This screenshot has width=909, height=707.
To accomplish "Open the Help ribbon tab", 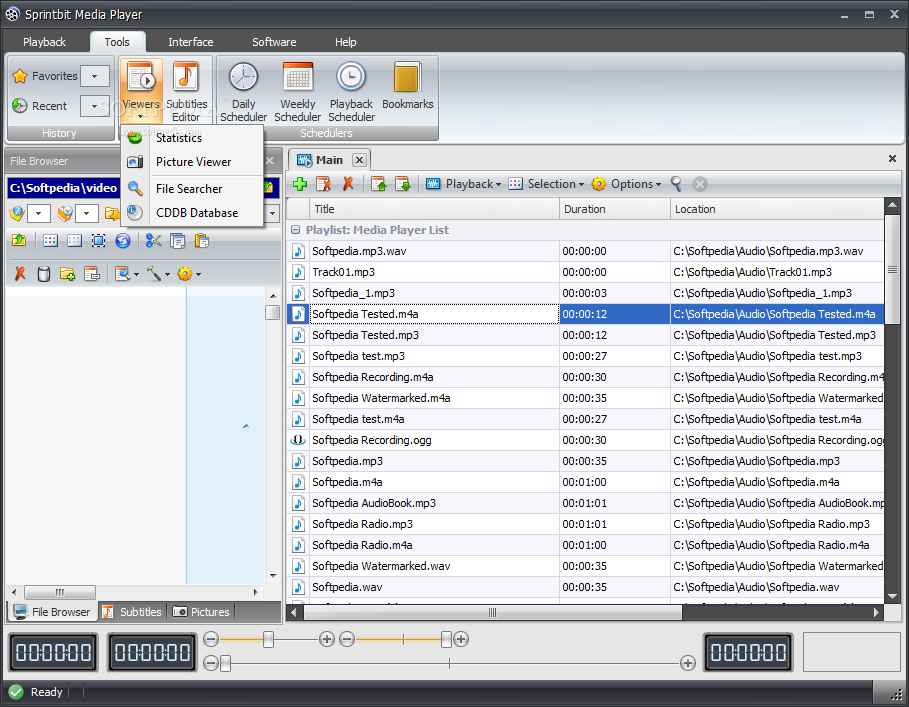I will 346,42.
